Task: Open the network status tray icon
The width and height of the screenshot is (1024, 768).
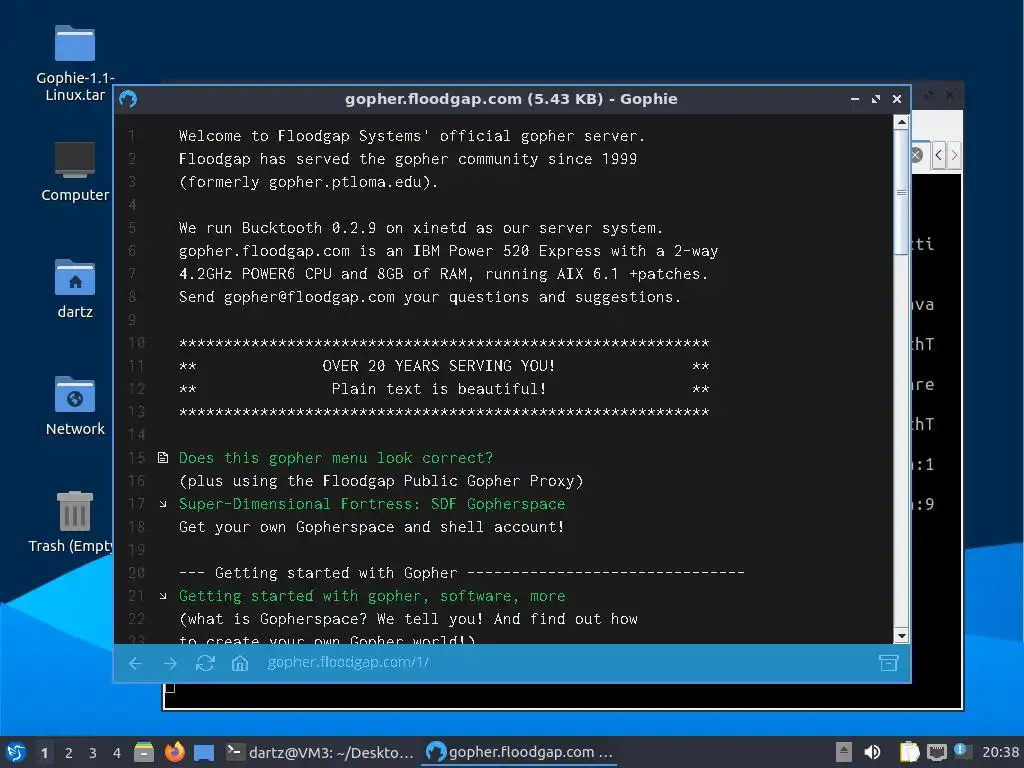Action: pos(937,752)
